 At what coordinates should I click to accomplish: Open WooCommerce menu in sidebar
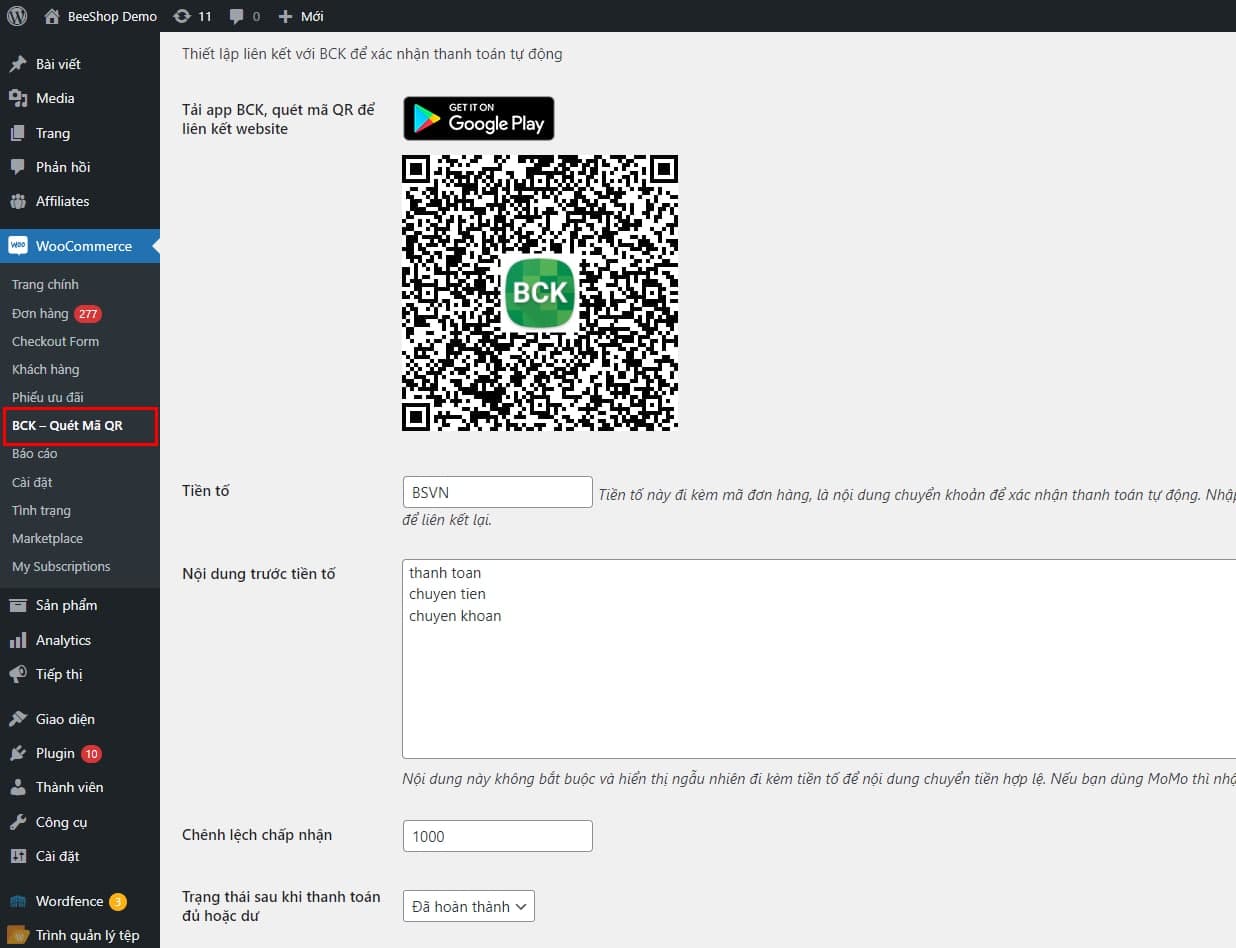click(x=83, y=246)
